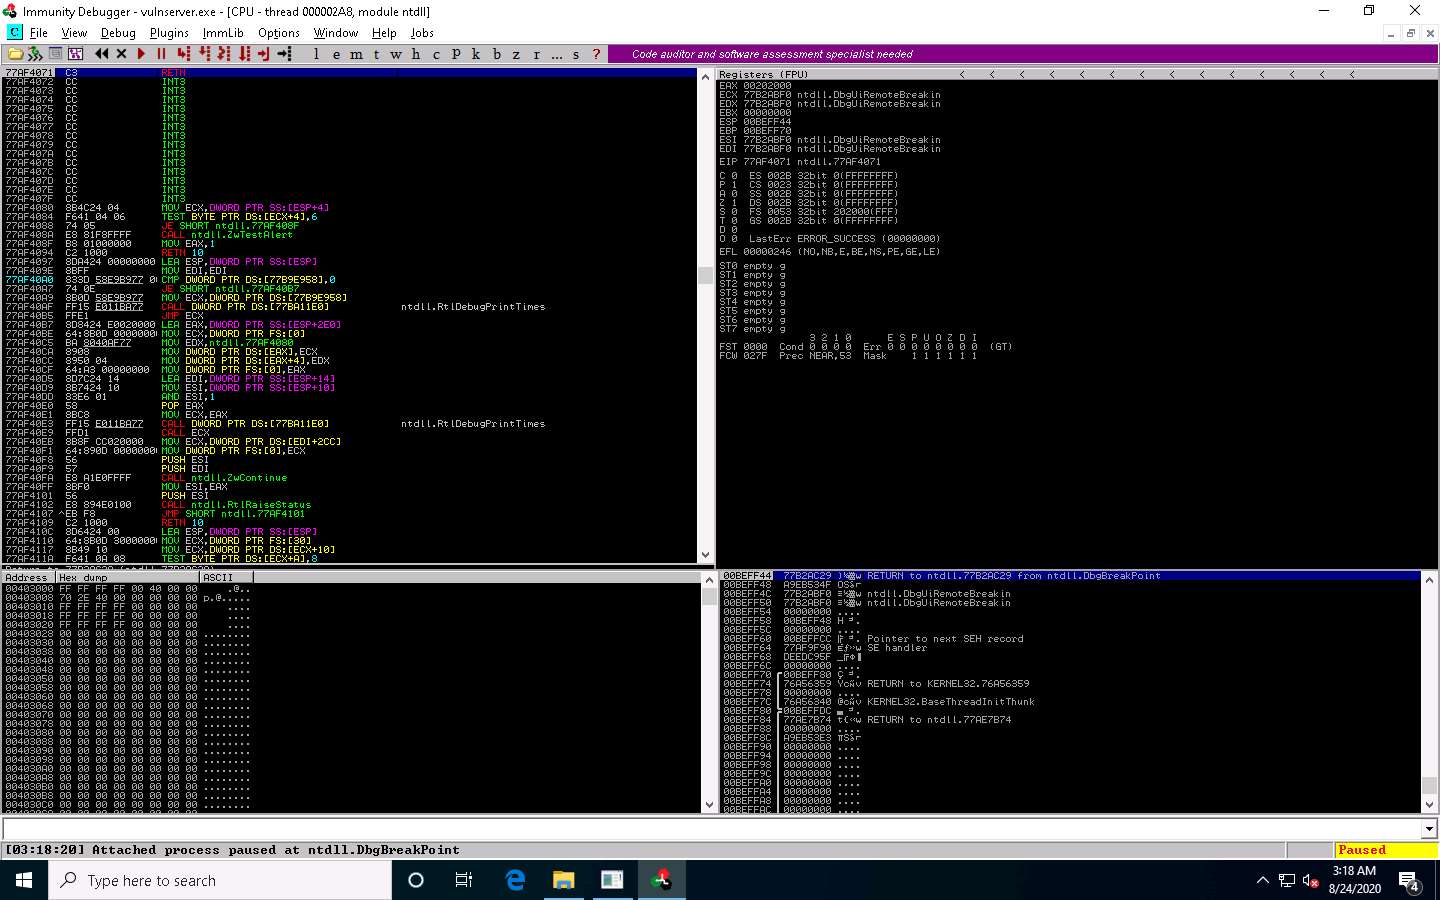The width and height of the screenshot is (1440, 900).
Task: Show Patches with the 'P' button
Action: 456,54
